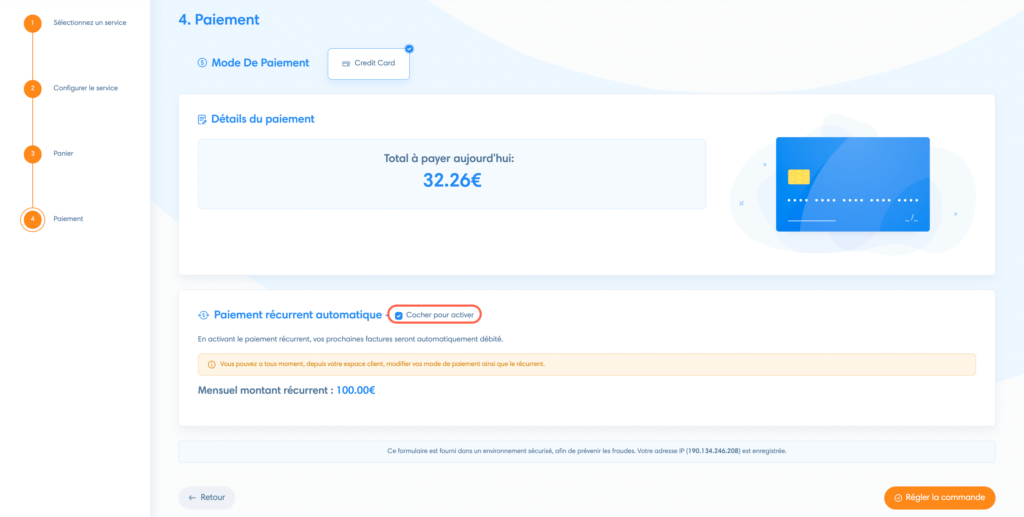Viewport: 1024px width, 517px height.
Task: Click the '4. Paiement' page heading
Action: tap(219, 20)
